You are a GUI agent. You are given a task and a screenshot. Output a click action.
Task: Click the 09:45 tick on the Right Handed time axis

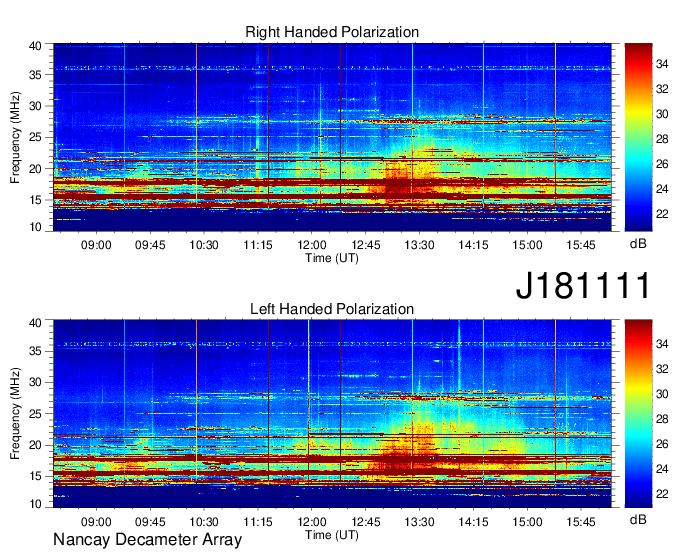click(x=150, y=245)
